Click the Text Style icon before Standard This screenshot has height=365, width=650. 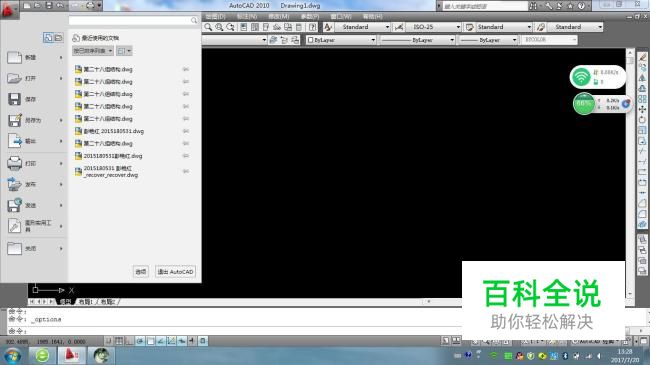pos(328,27)
